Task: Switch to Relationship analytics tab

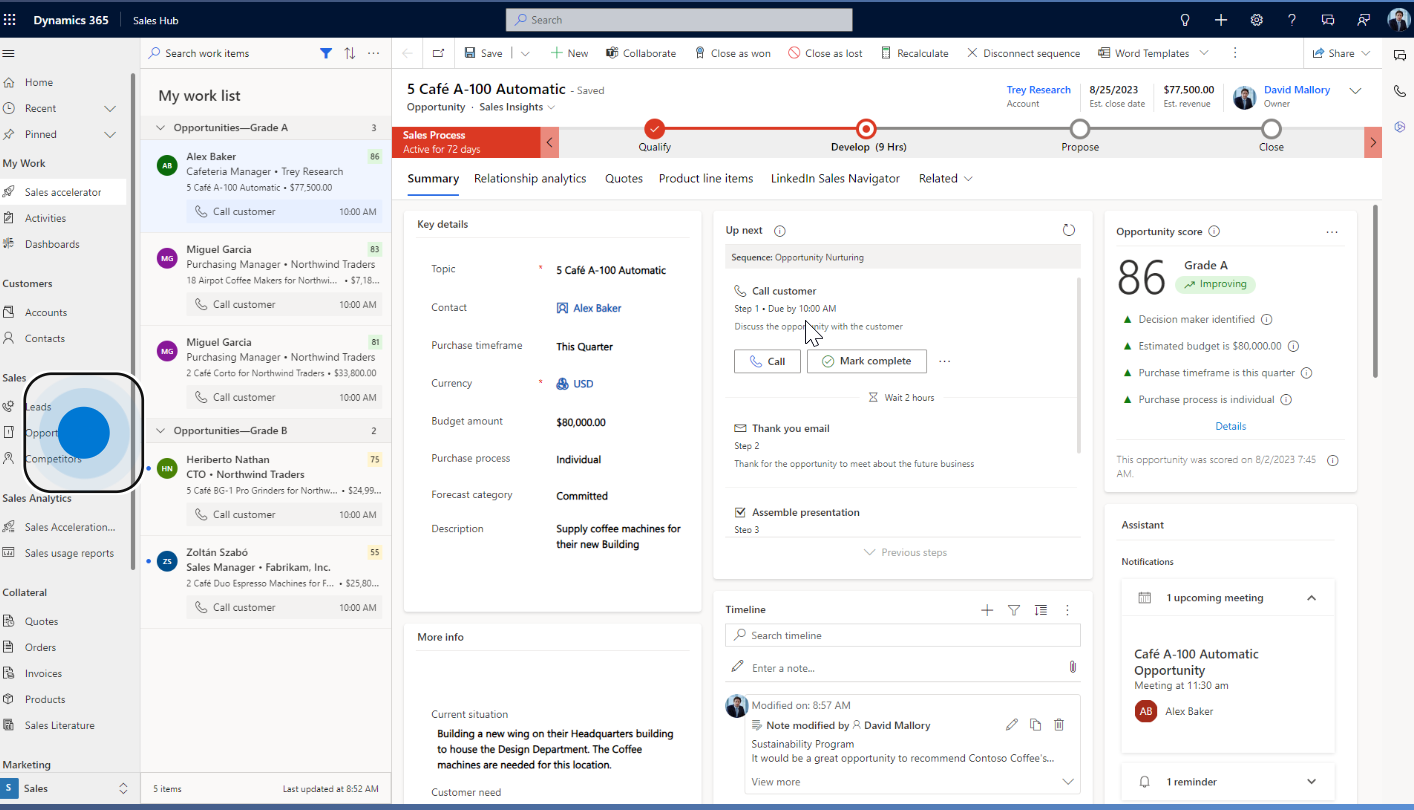Action: coord(530,178)
